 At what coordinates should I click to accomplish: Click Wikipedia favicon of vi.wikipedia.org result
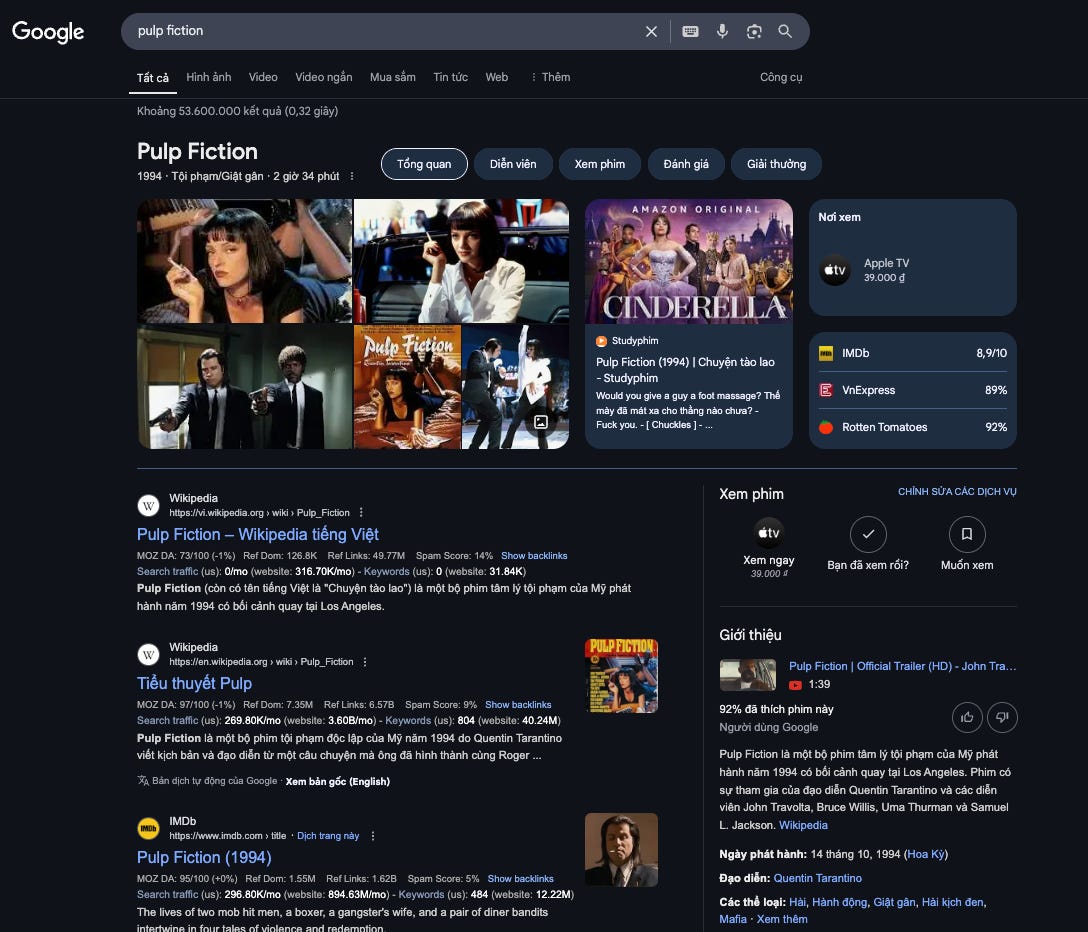click(148, 505)
